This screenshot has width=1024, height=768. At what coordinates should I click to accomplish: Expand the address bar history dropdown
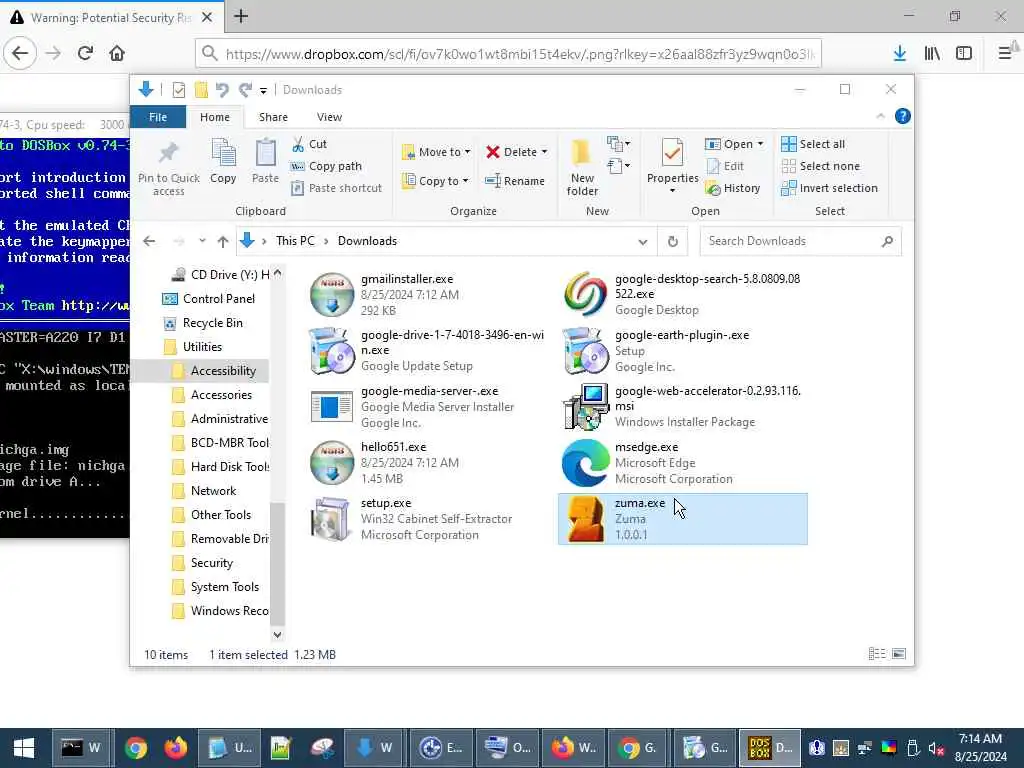643,242
